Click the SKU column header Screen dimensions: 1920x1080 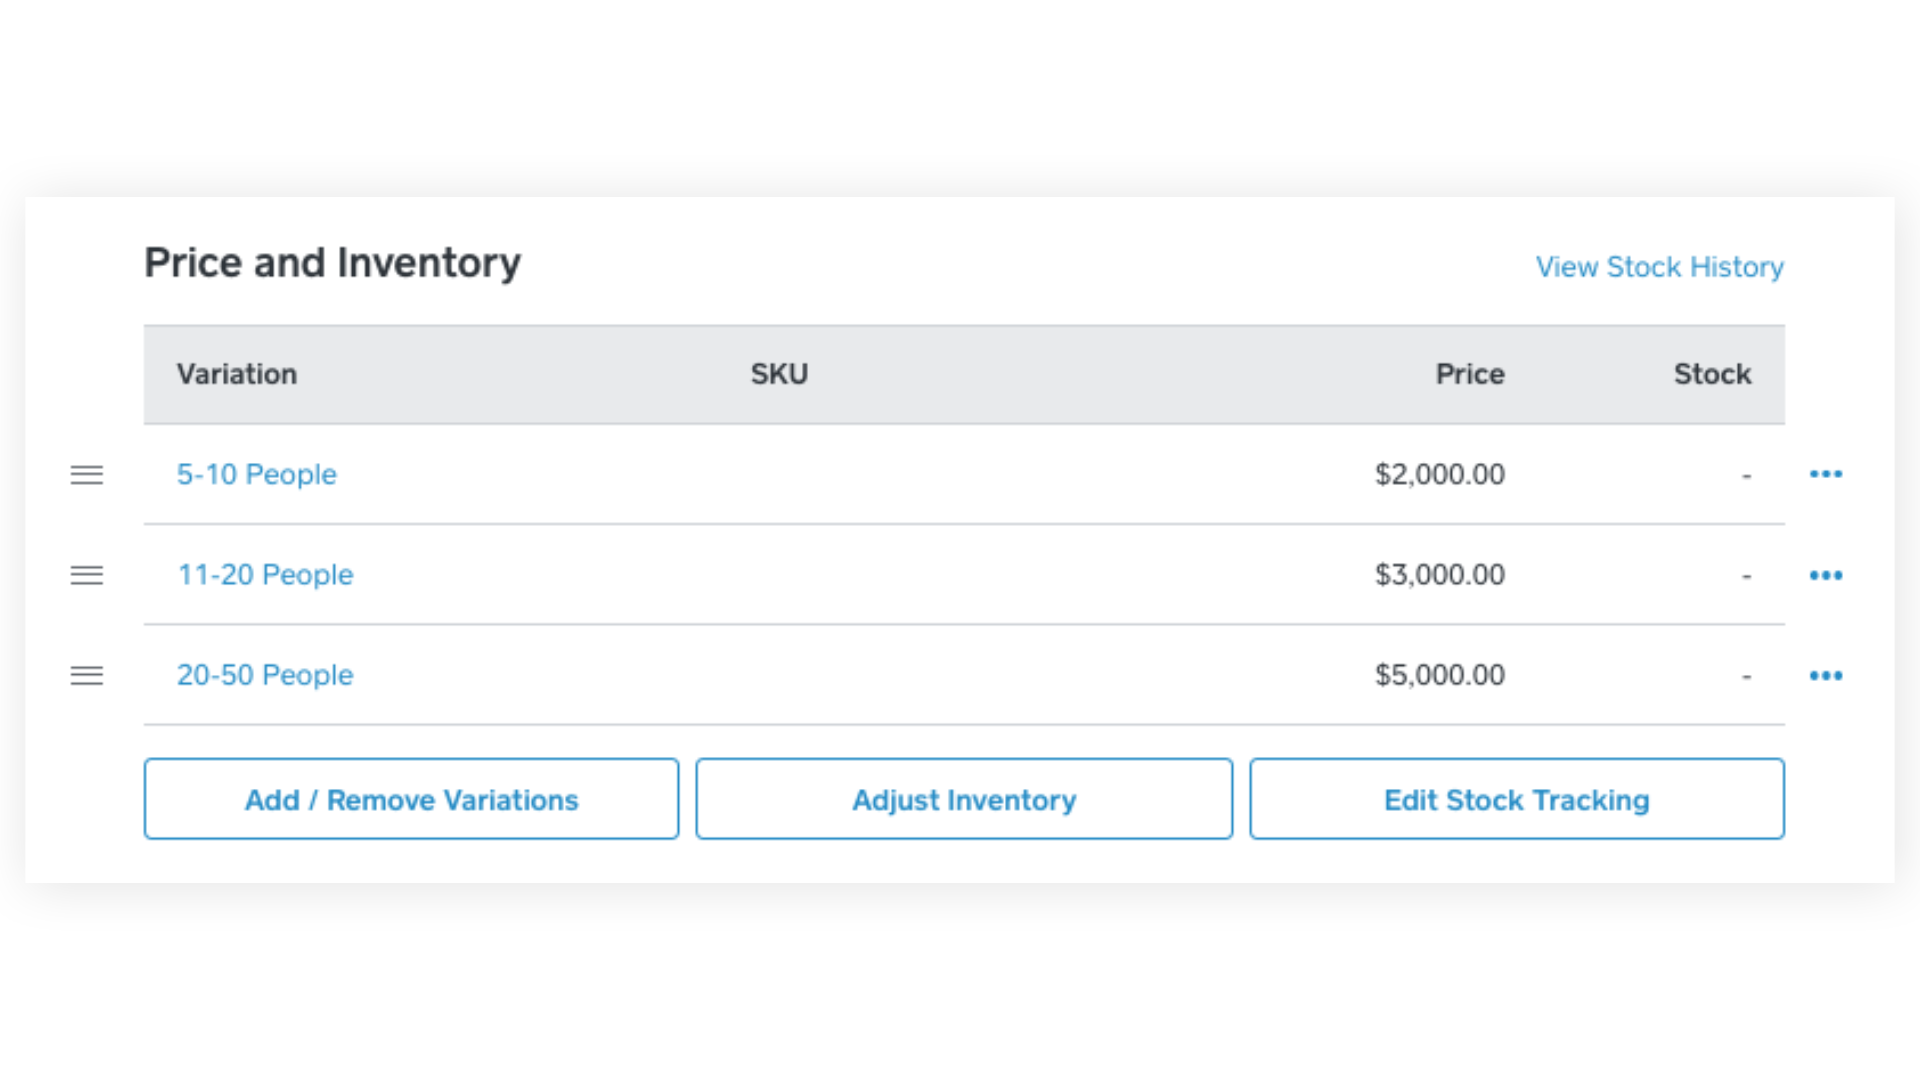click(x=779, y=374)
